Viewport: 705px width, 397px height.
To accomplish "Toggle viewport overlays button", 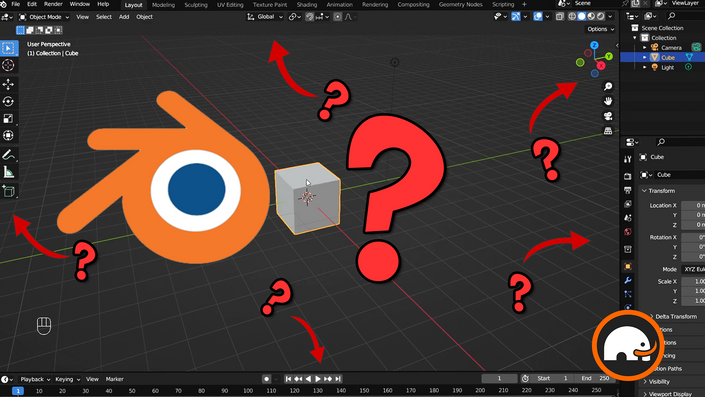I will (538, 17).
